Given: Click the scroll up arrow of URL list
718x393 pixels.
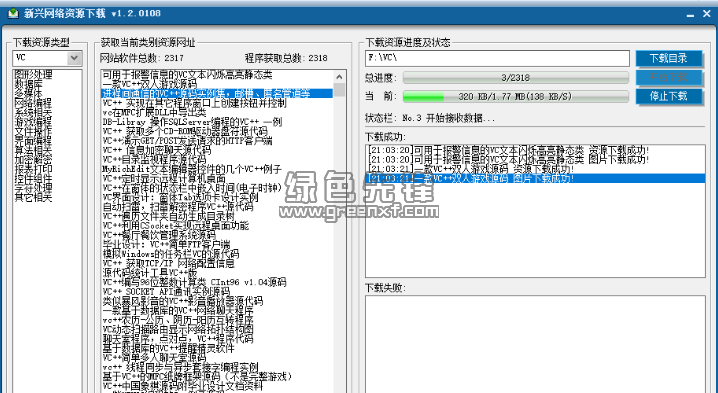Looking at the screenshot, I should [x=339, y=76].
